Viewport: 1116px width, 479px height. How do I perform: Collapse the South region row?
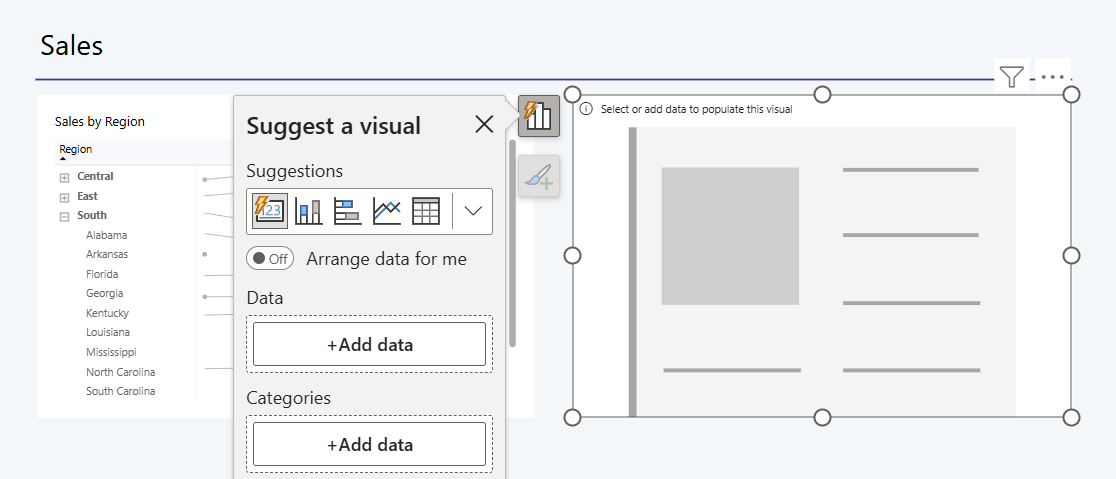pos(64,216)
